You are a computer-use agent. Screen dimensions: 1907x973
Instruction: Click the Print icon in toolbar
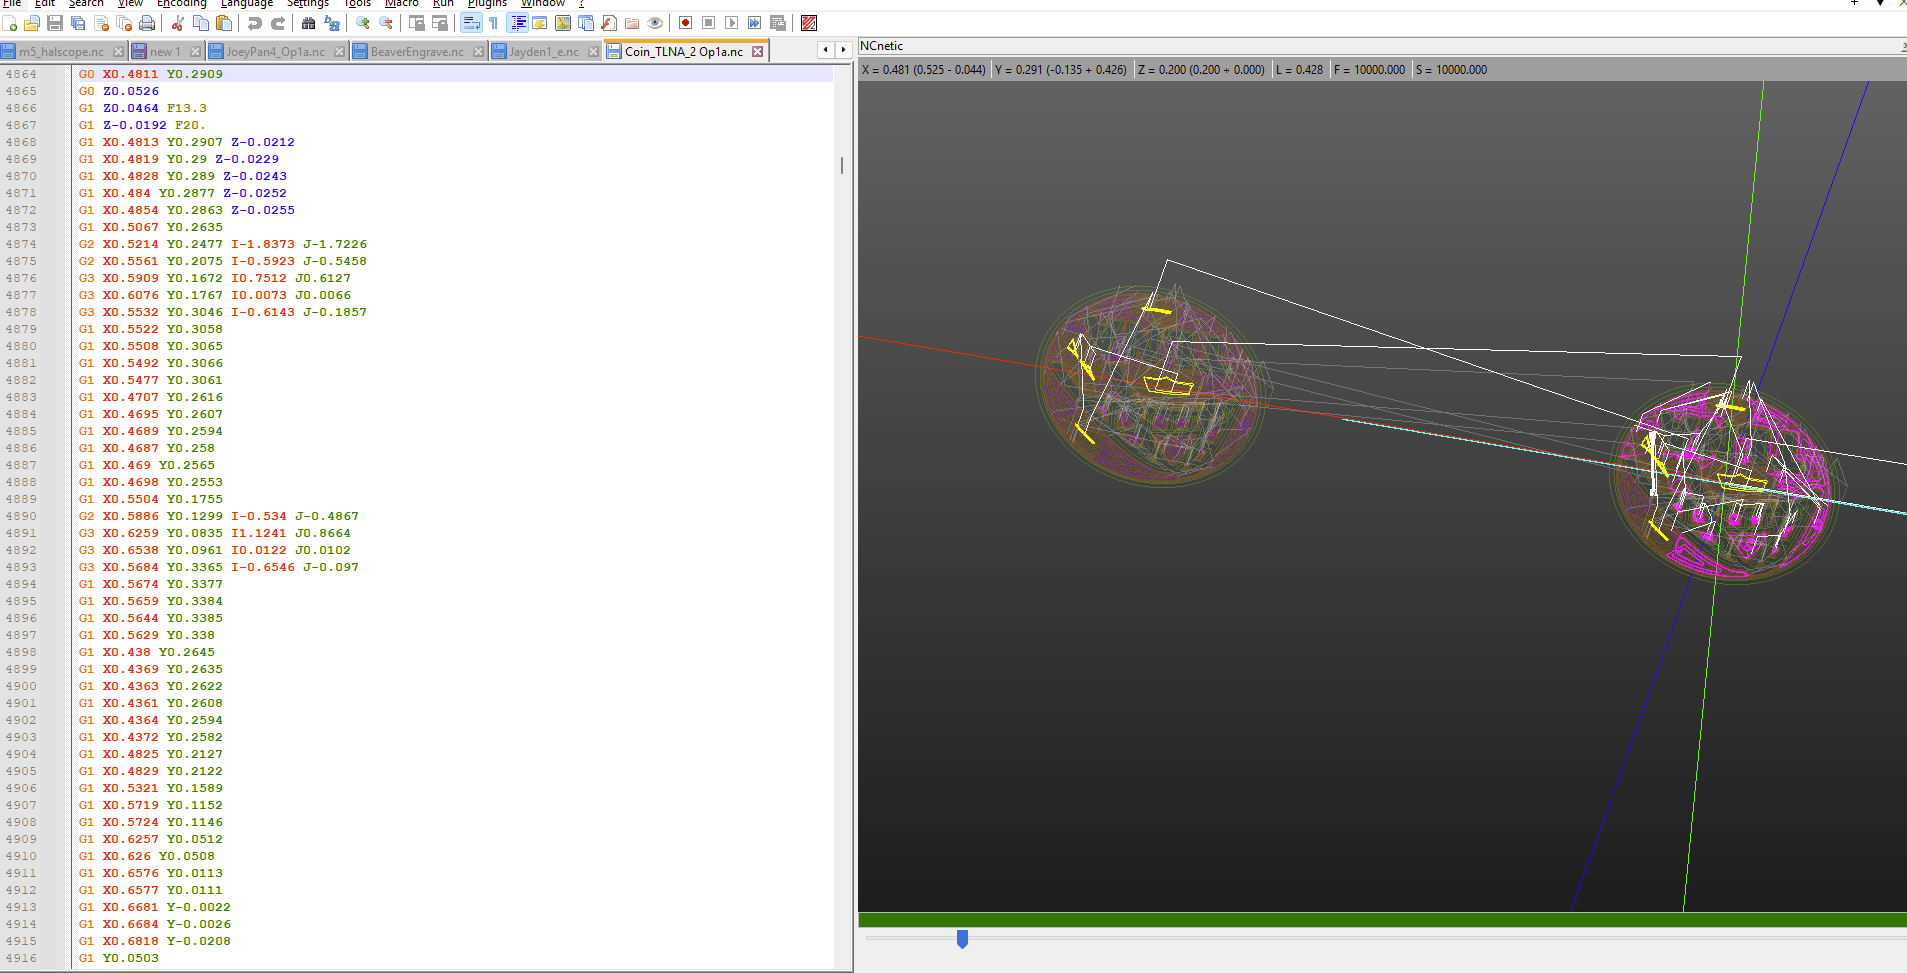coord(147,23)
